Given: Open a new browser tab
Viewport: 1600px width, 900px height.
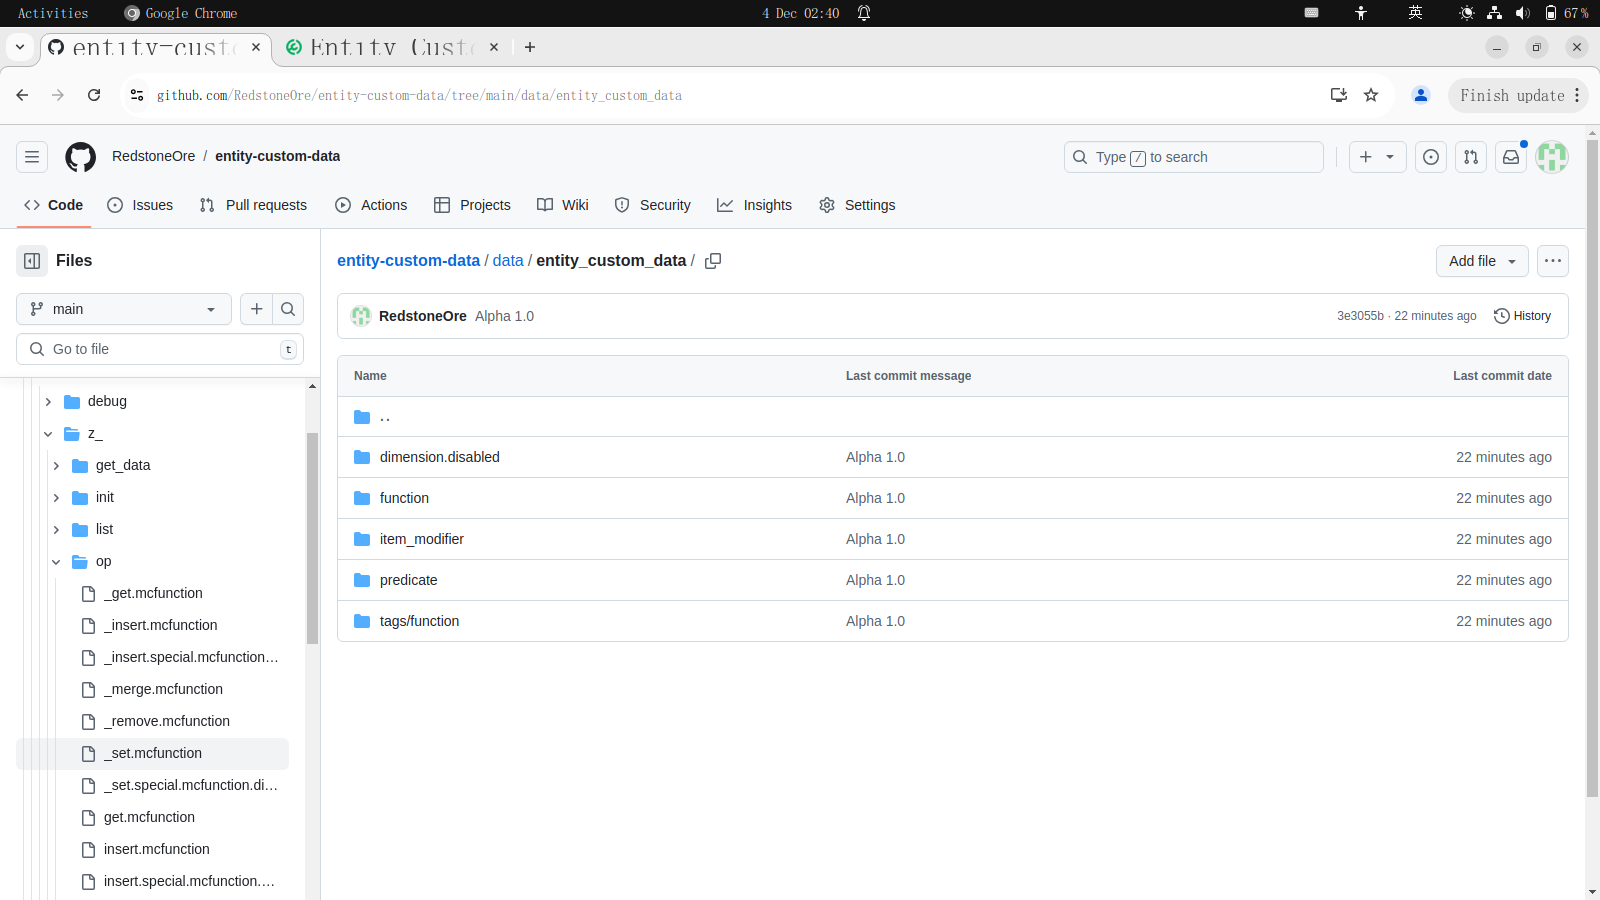Looking at the screenshot, I should pyautogui.click(x=530, y=47).
